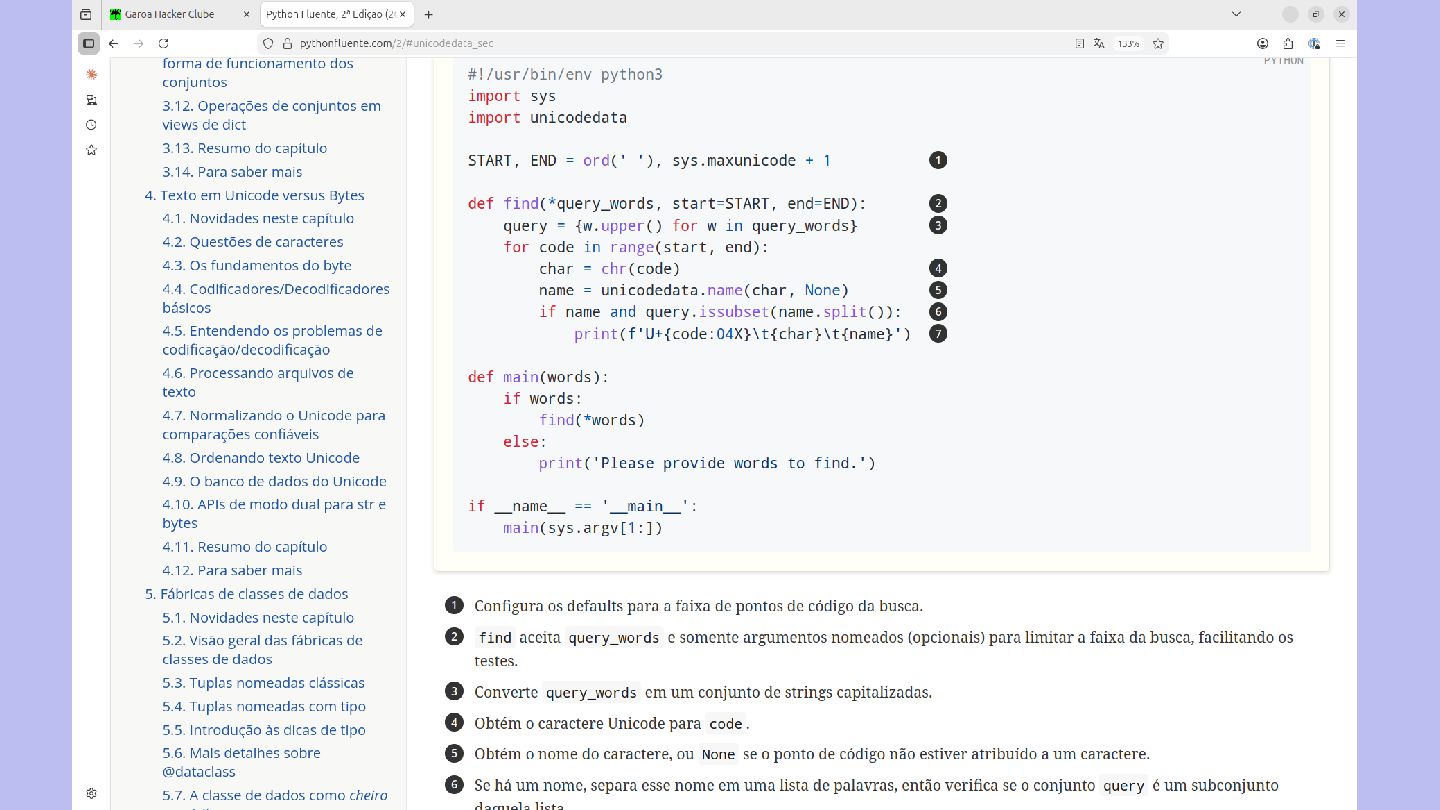This screenshot has width=1440, height=810.
Task: Open the Firefox account icon
Action: pyautogui.click(x=1263, y=43)
